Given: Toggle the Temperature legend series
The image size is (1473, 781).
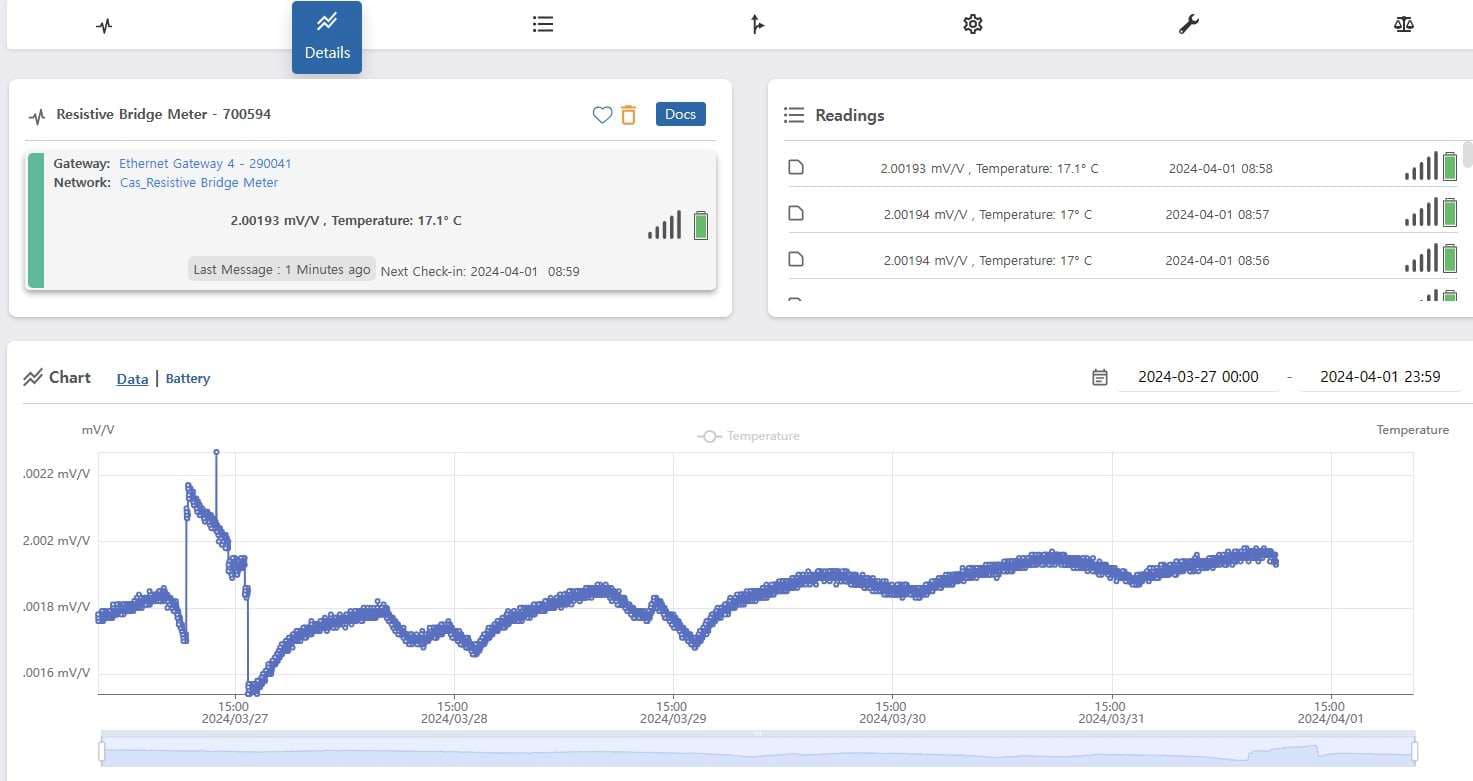Looking at the screenshot, I should [x=748, y=436].
